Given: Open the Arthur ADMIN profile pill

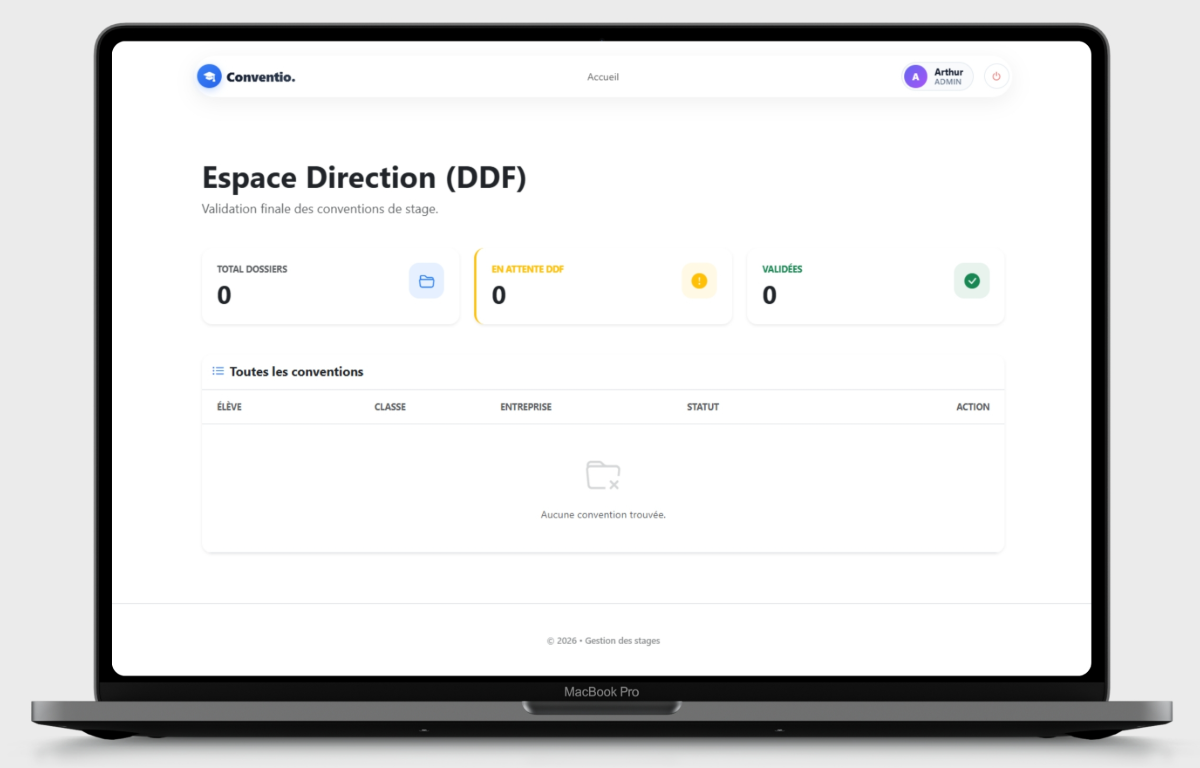Looking at the screenshot, I should (x=937, y=76).
